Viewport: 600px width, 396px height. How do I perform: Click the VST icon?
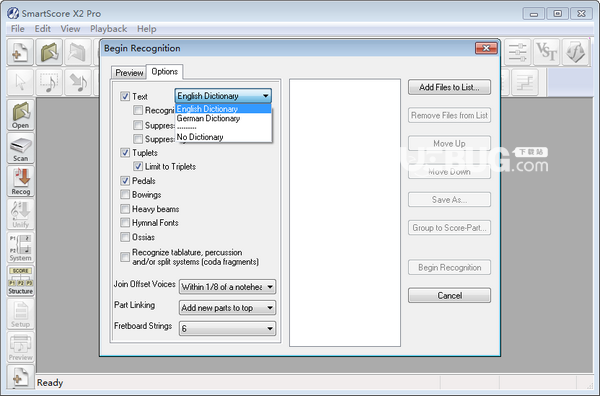pos(546,52)
